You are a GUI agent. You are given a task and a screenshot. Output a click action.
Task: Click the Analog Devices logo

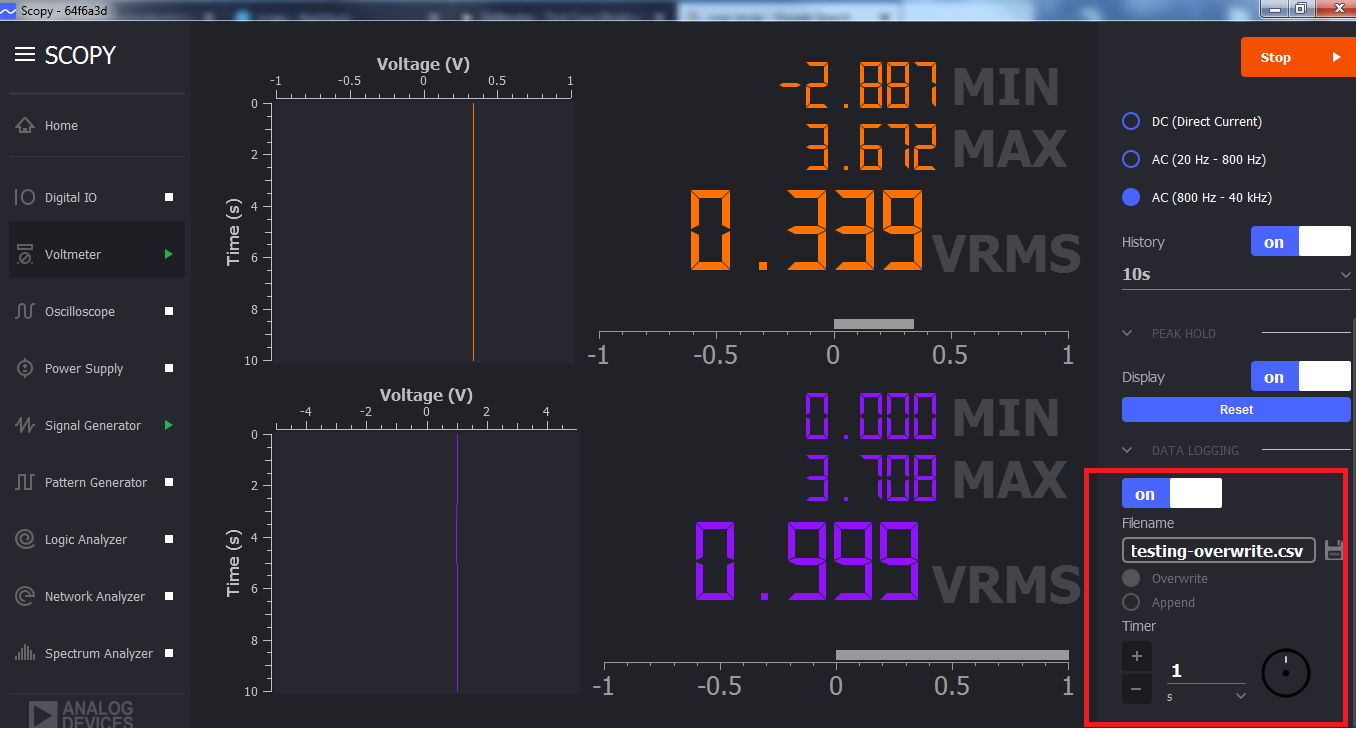(81, 714)
